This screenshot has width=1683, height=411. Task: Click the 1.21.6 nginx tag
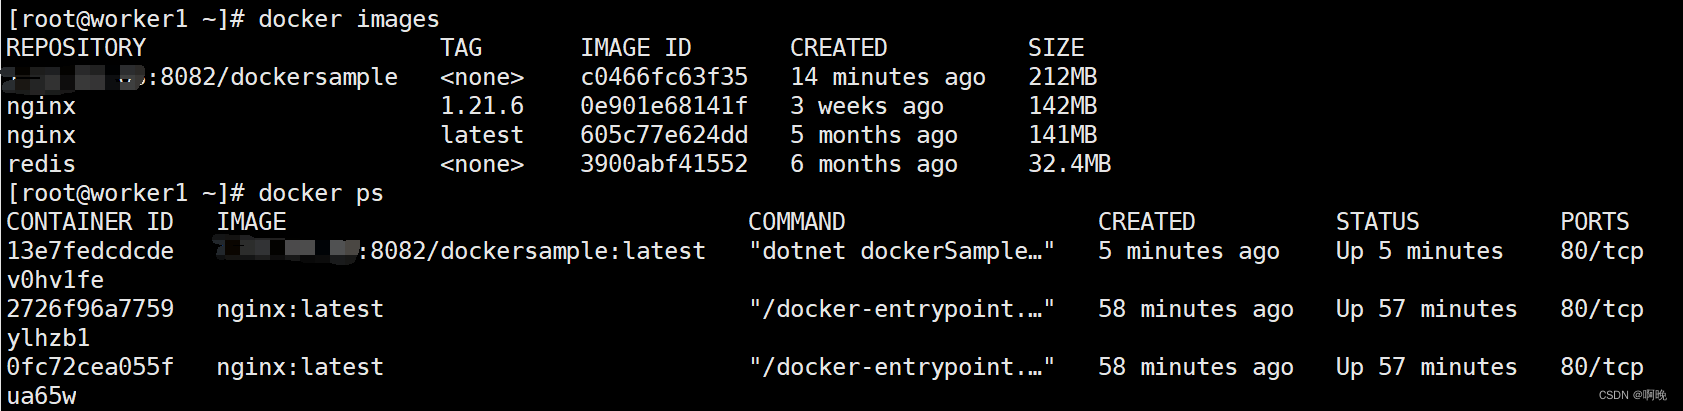point(482,106)
